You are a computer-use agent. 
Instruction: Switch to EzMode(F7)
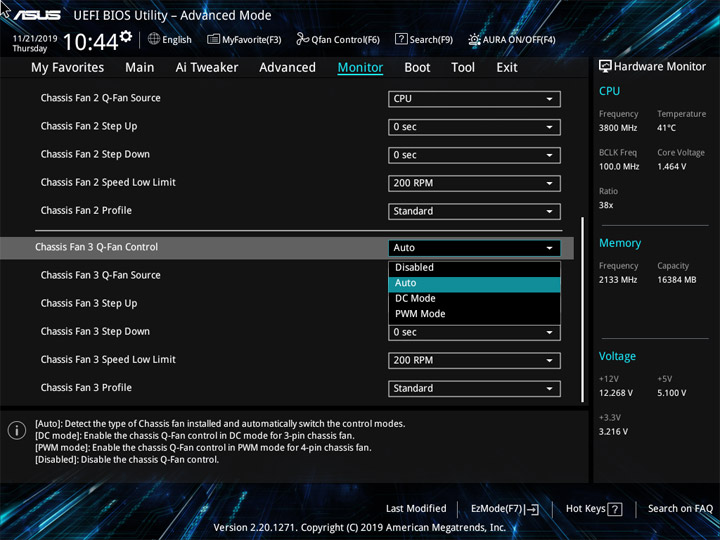[x=505, y=509]
